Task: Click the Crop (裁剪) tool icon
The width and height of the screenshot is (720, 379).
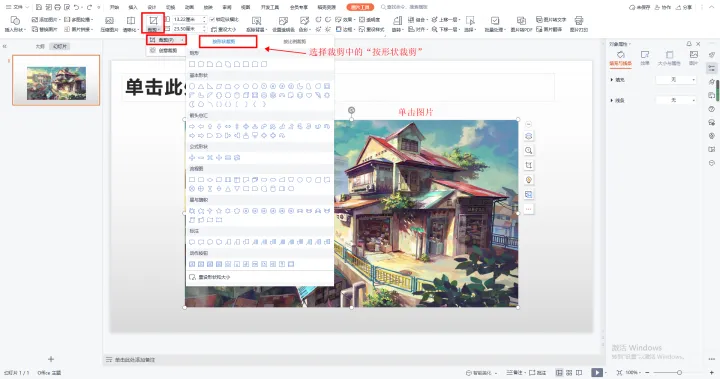Action: pos(153,21)
